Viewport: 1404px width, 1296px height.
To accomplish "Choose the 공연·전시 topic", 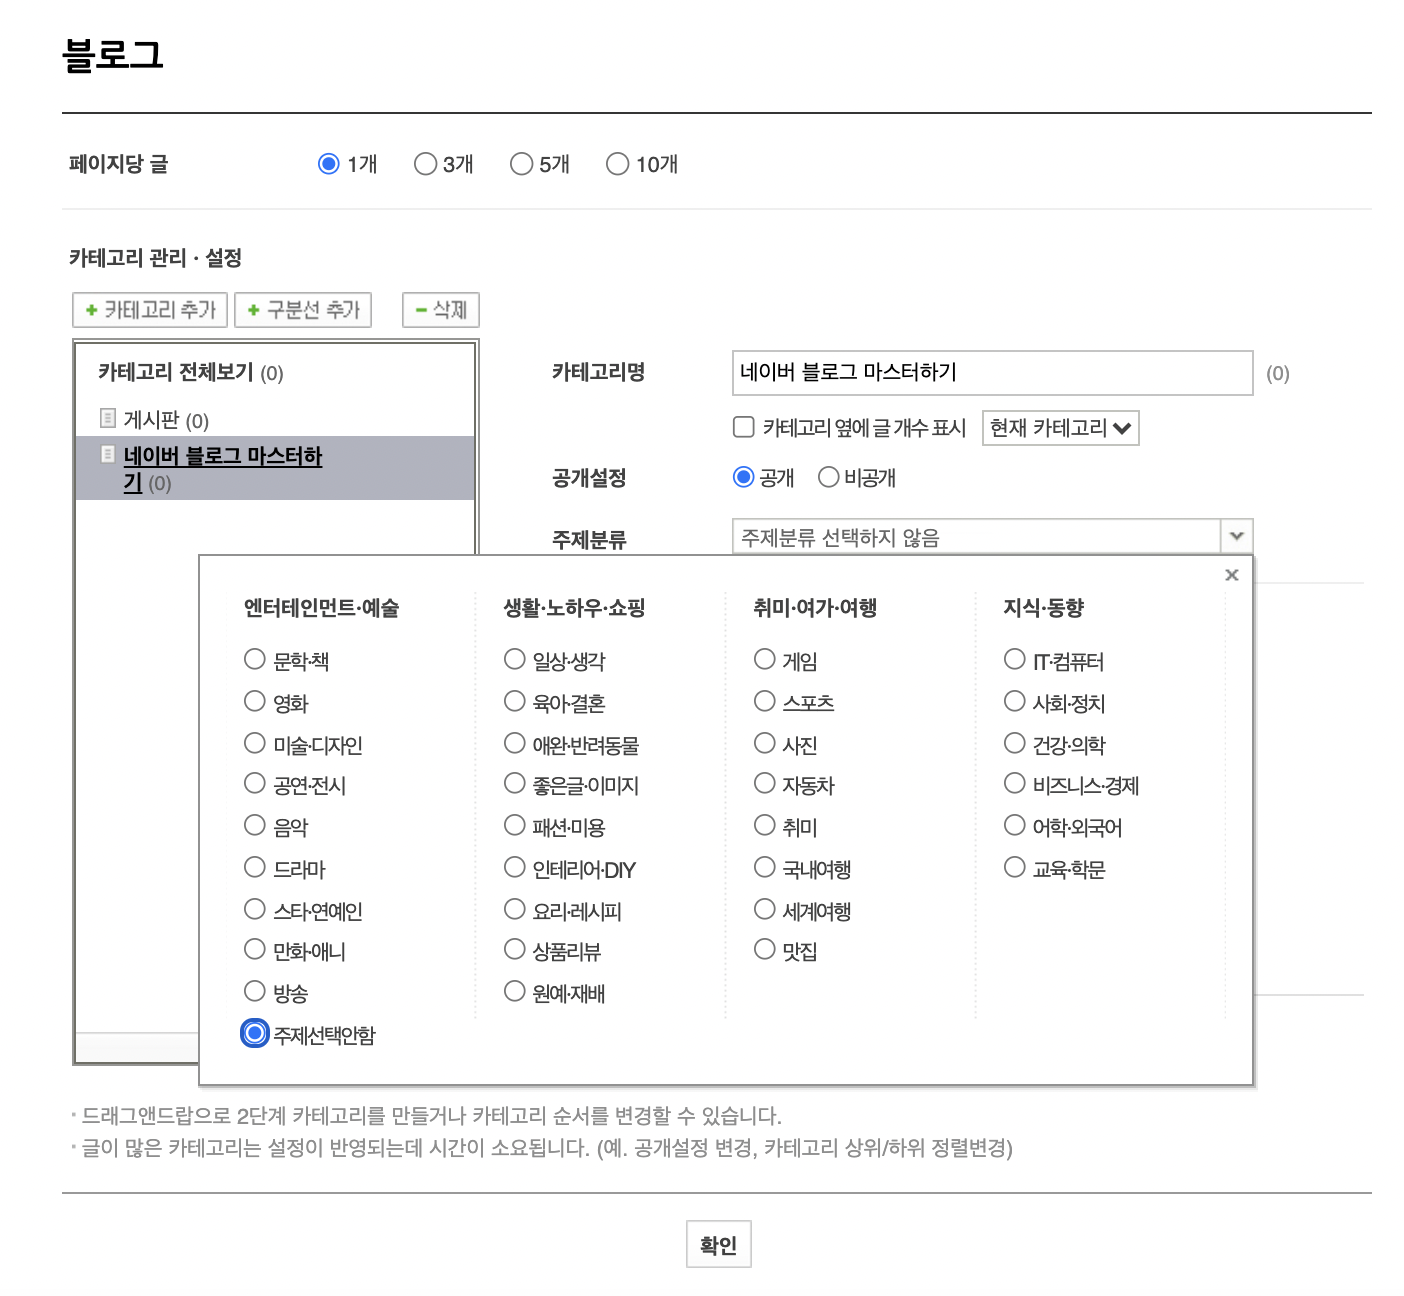I will tap(255, 783).
